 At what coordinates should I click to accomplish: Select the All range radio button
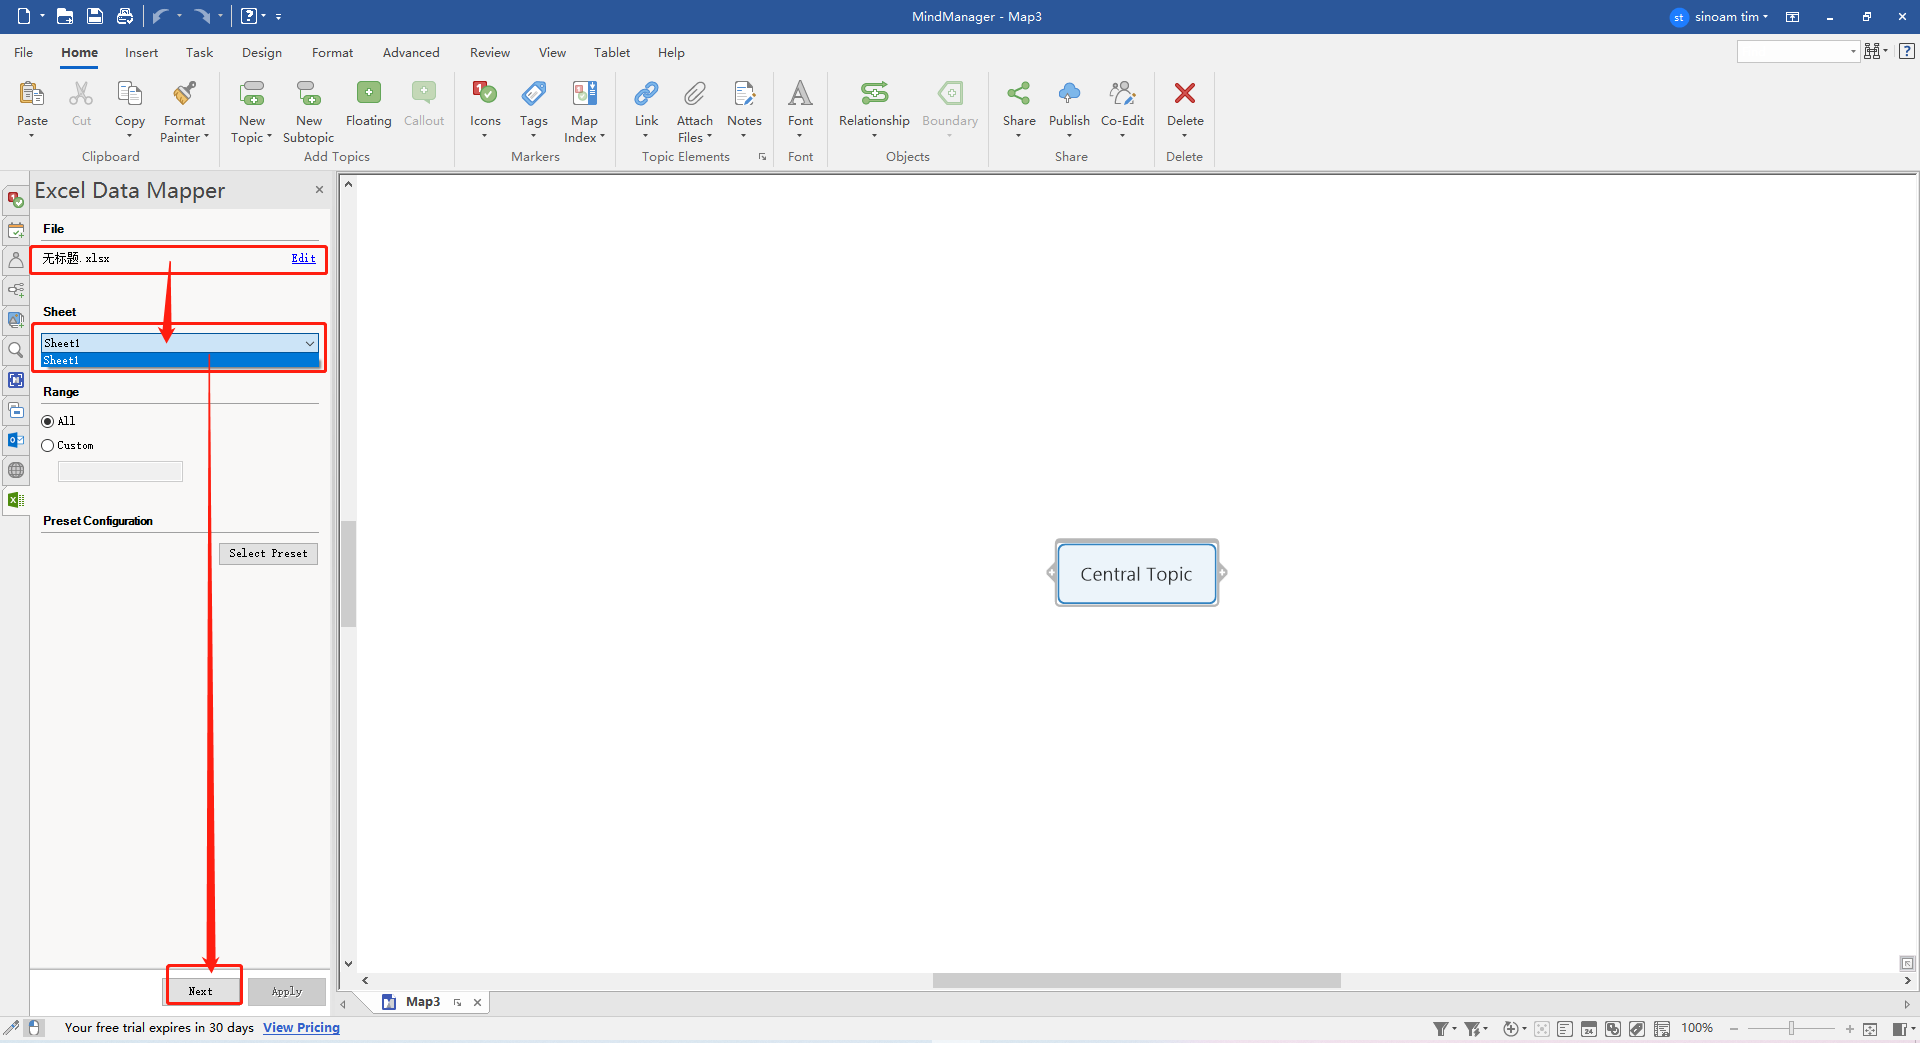(x=47, y=421)
